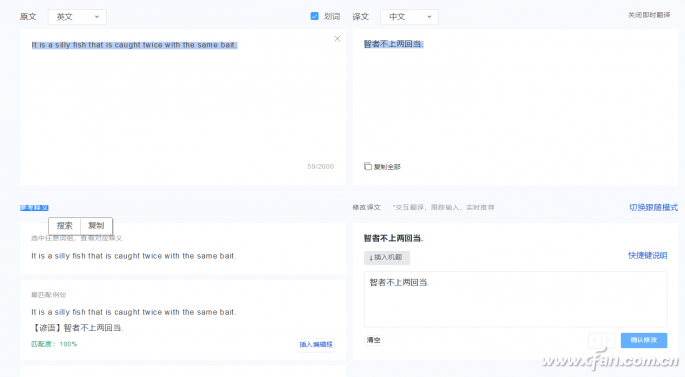Click the 清空 button
Viewport: 685px width, 377px height.
pyautogui.click(x=374, y=340)
